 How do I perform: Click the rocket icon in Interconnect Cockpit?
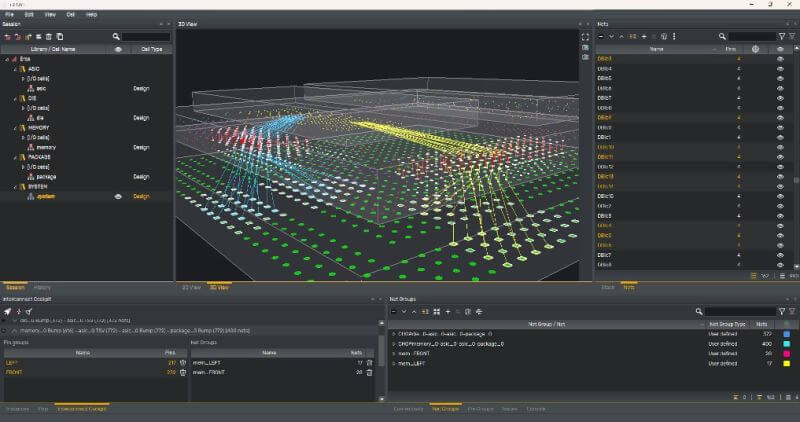(x=7, y=312)
